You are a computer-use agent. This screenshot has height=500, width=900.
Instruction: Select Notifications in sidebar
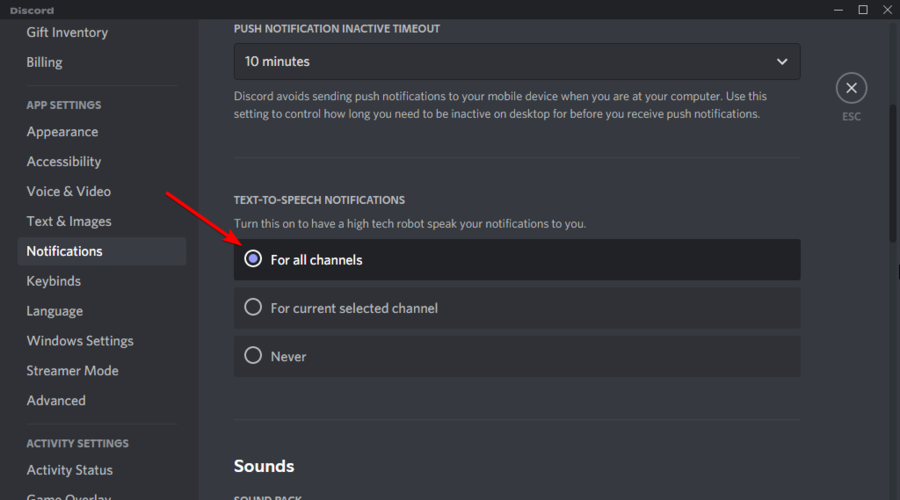[x=102, y=251]
